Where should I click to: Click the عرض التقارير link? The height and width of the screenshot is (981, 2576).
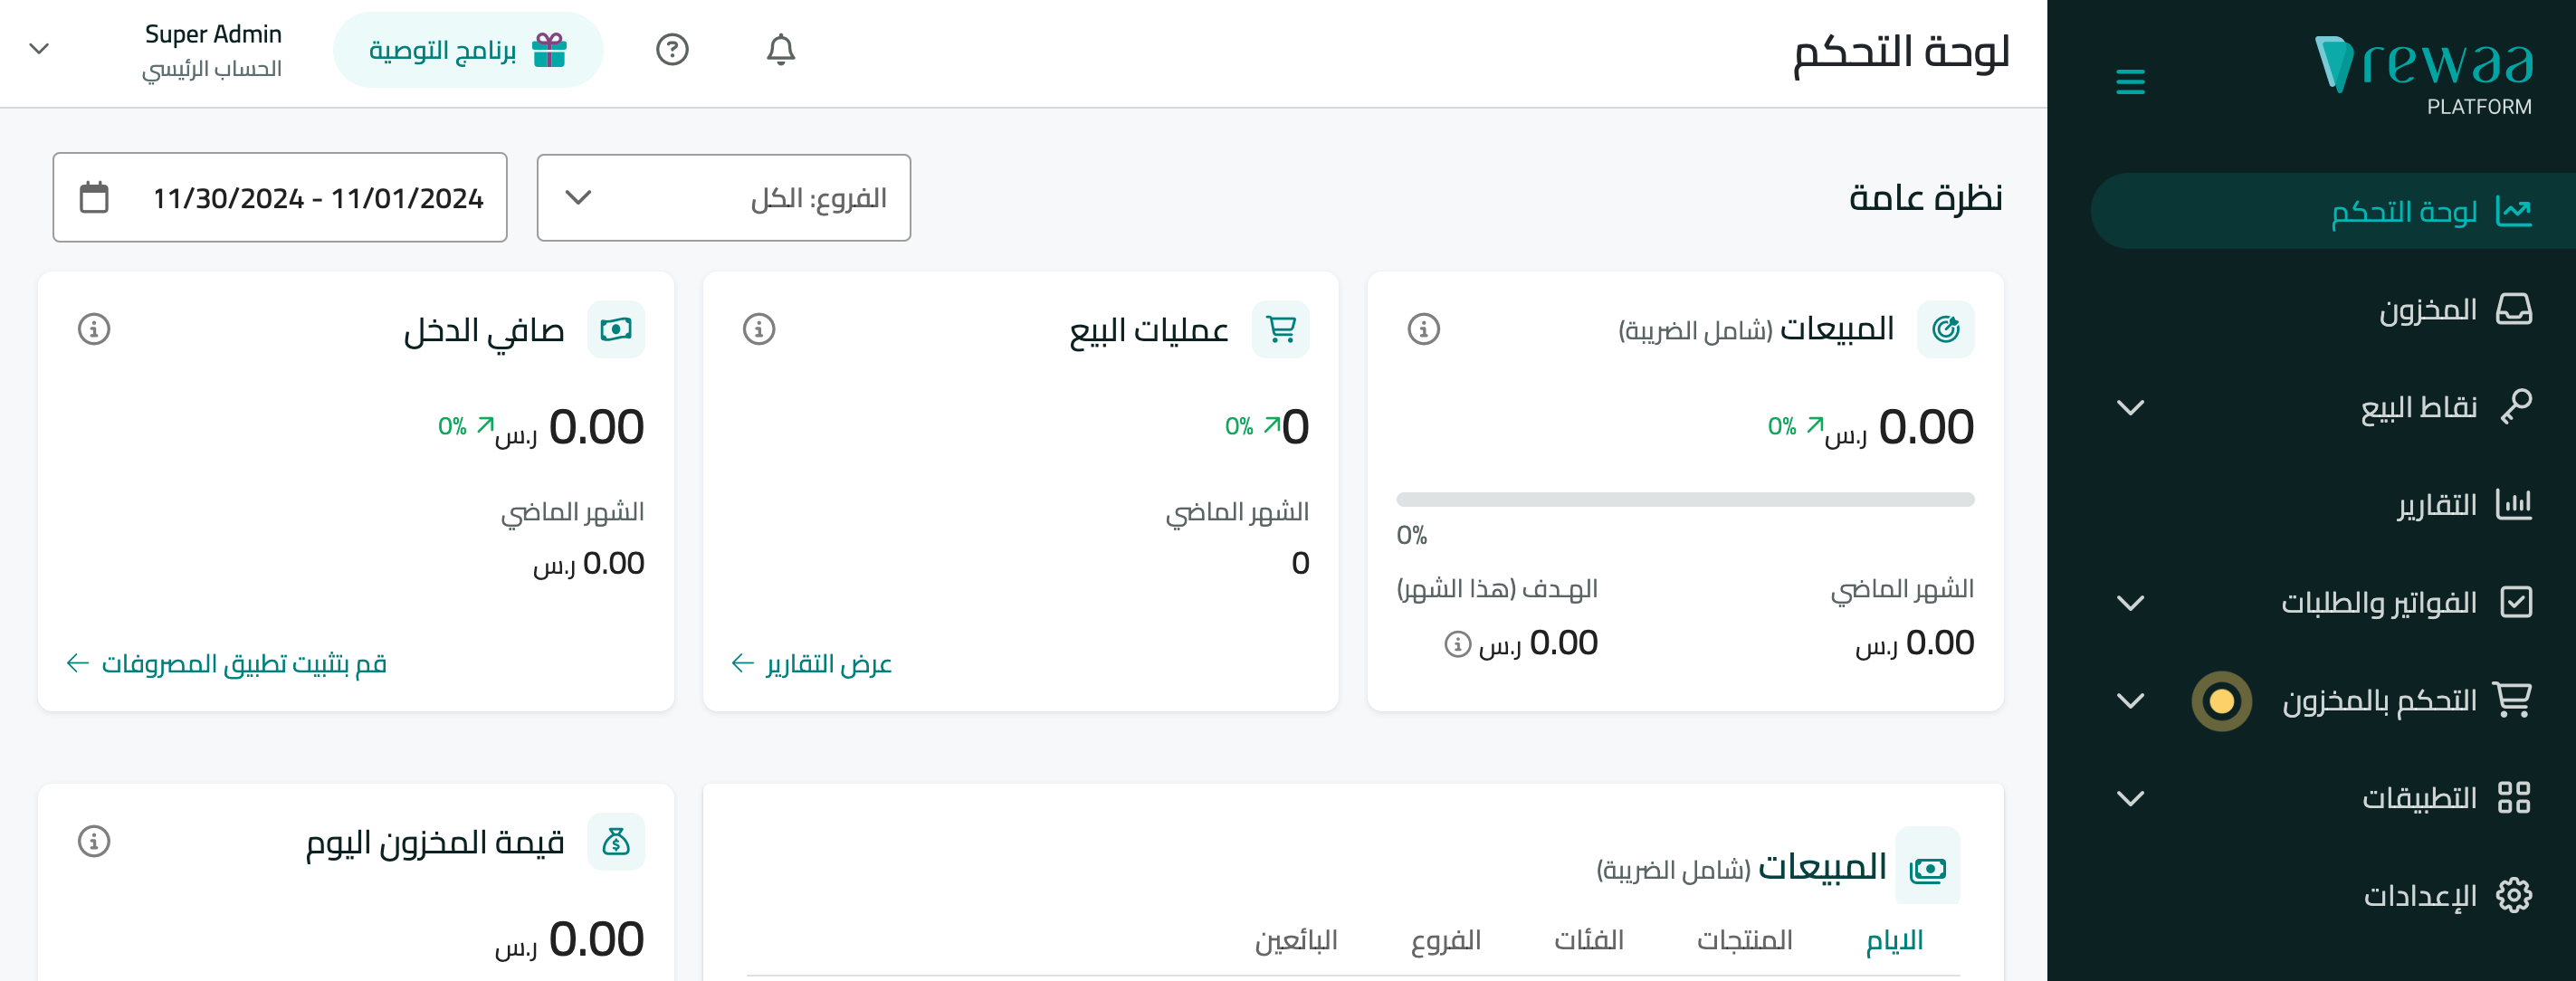tap(811, 664)
